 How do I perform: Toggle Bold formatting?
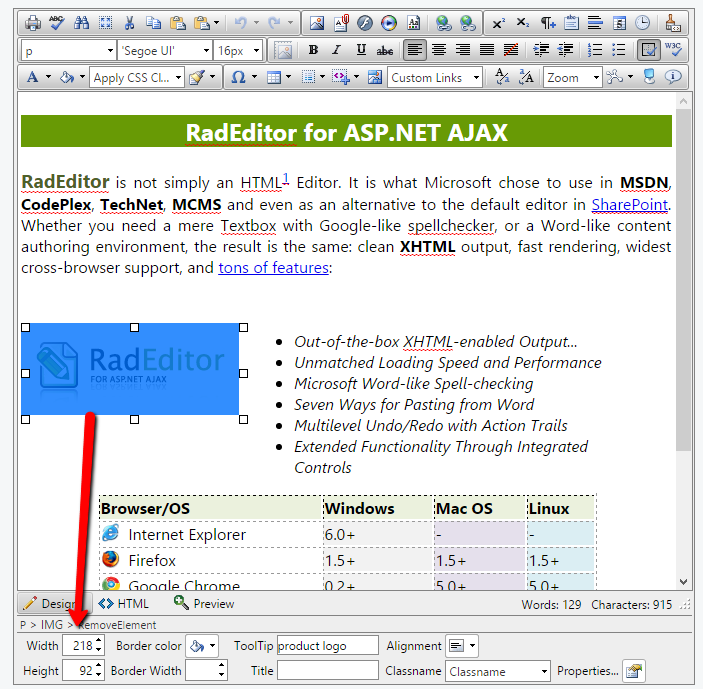(x=313, y=51)
